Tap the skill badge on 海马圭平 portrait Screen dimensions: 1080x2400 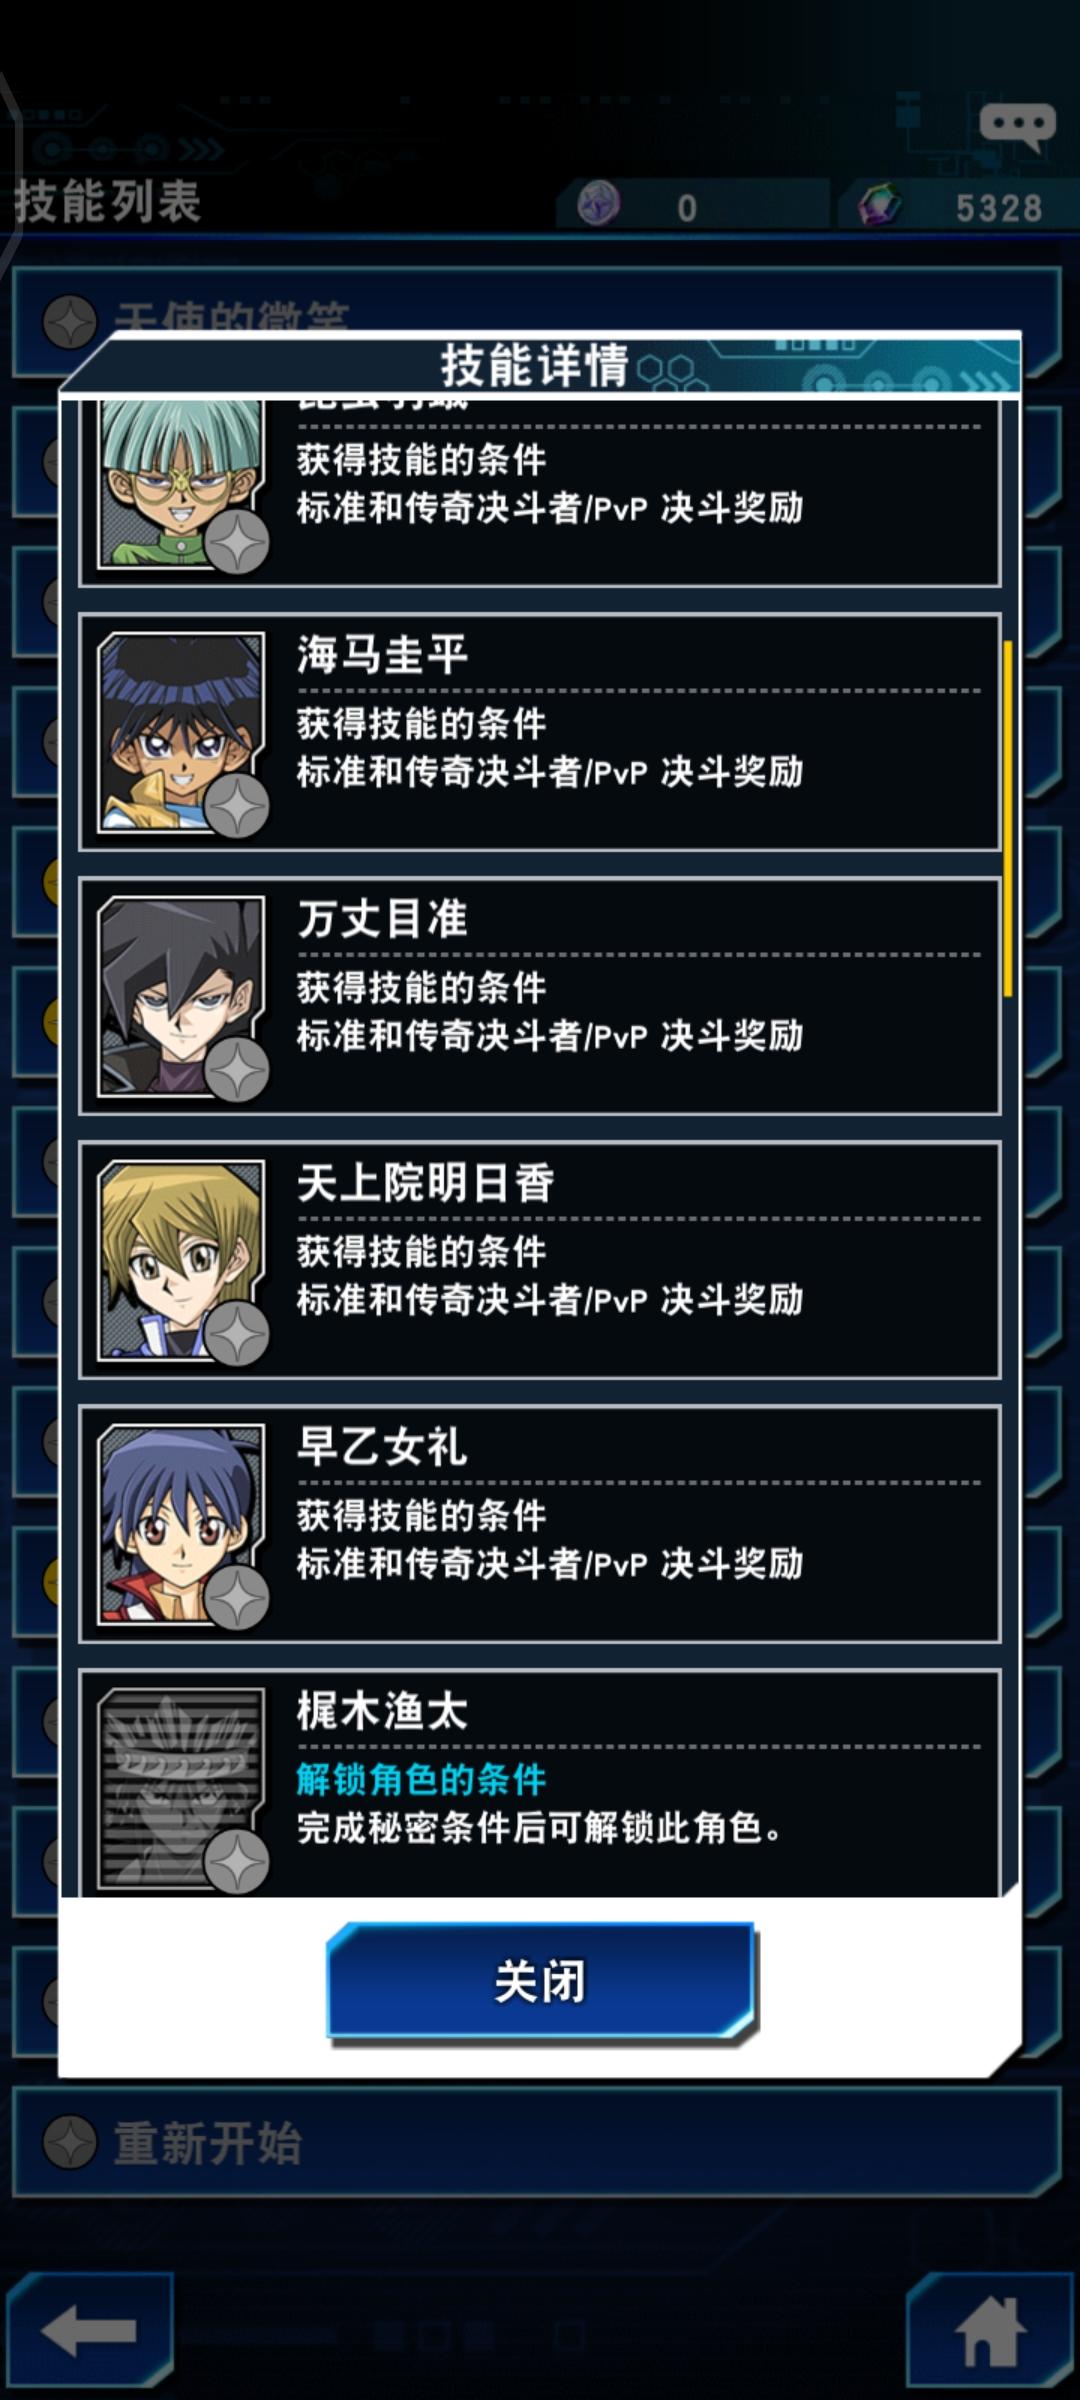(237, 806)
